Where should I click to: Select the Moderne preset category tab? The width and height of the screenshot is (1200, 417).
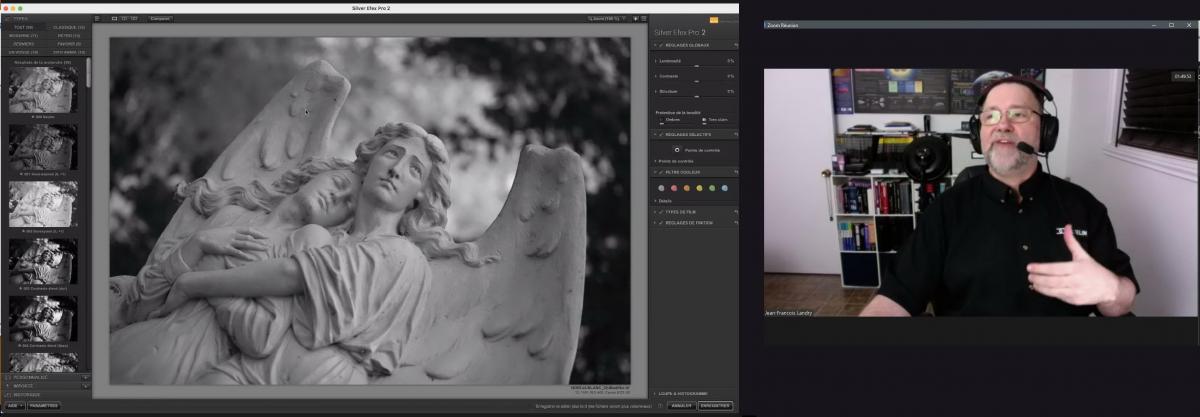coord(21,35)
